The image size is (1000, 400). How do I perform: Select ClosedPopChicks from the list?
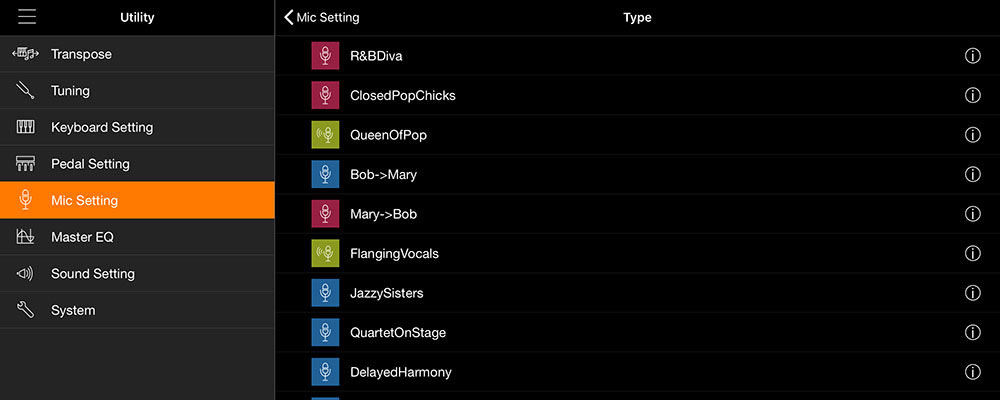(x=637, y=95)
